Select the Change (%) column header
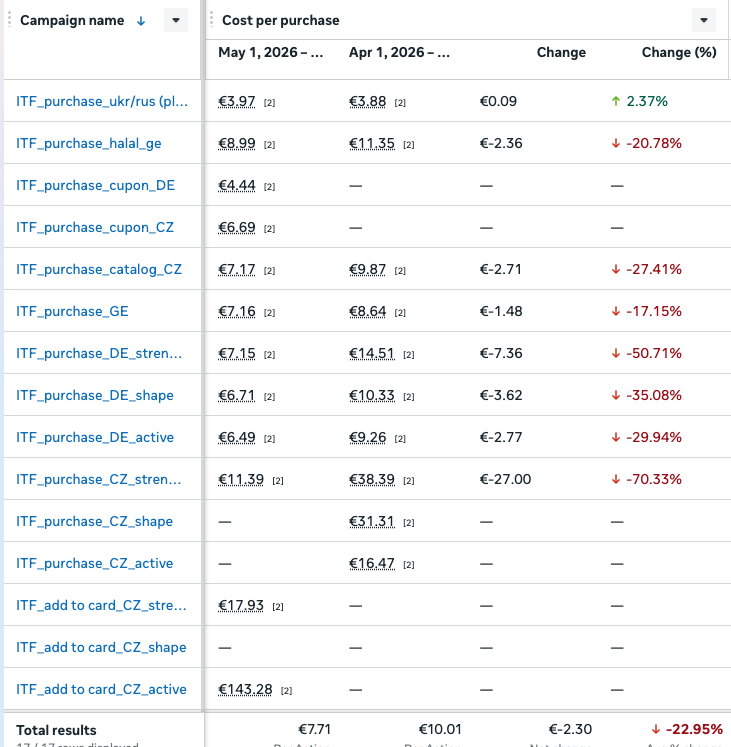The height and width of the screenshot is (747, 731). point(679,52)
